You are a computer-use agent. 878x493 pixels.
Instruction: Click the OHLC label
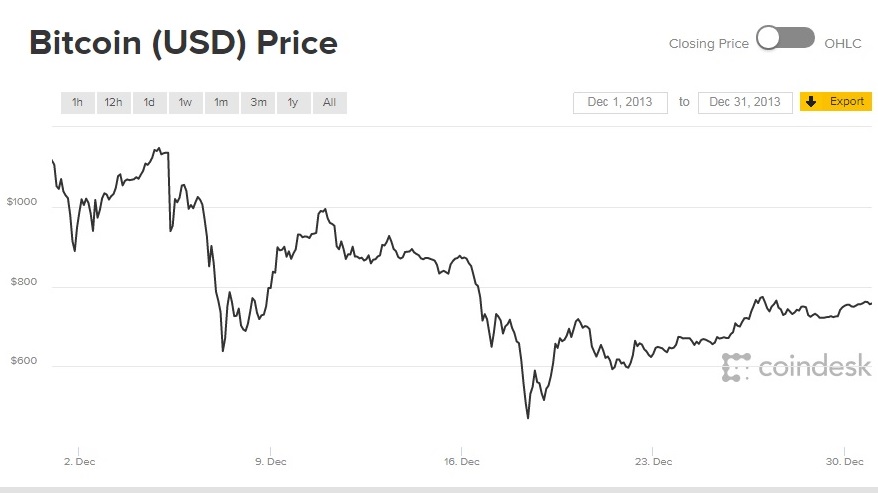coord(841,44)
